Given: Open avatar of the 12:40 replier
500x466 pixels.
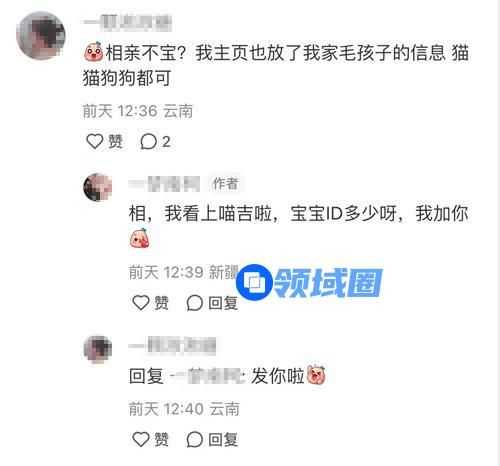Looking at the screenshot, I should 98,349.
